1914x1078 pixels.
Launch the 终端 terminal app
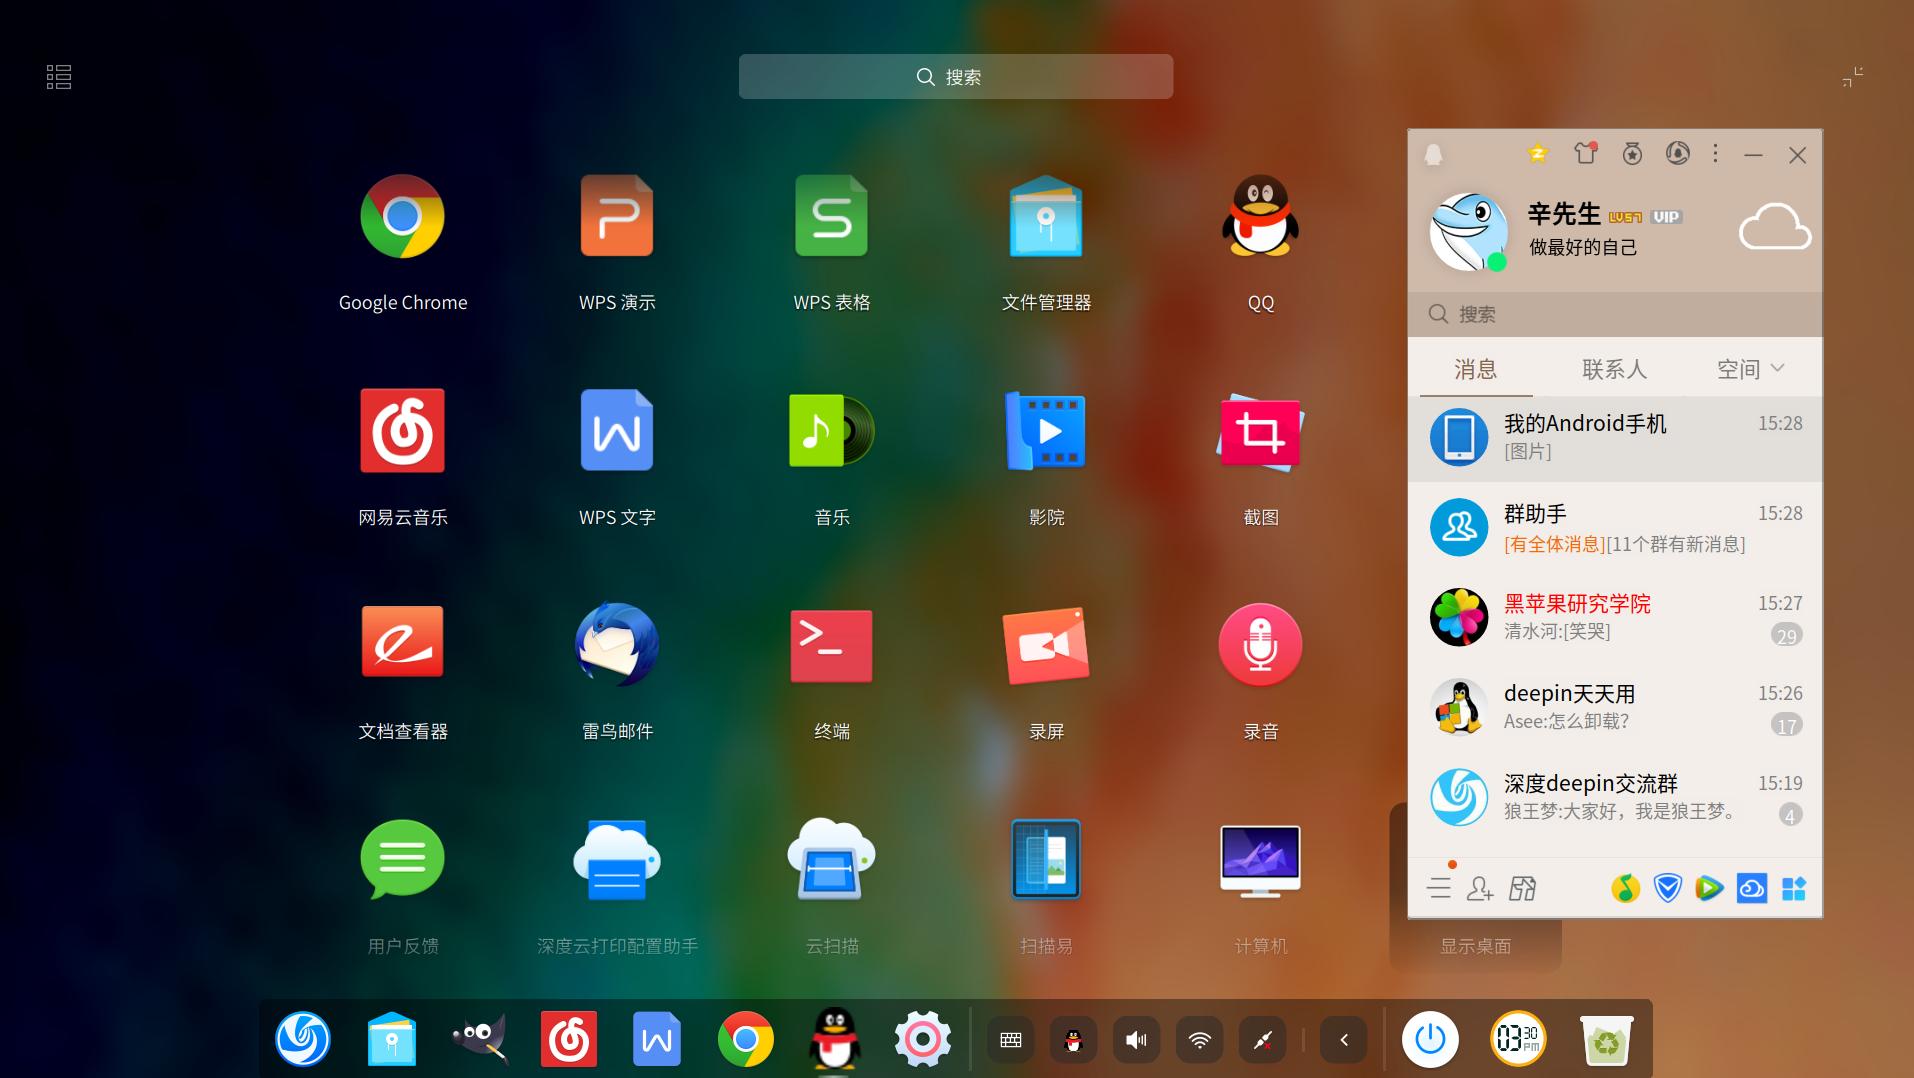coord(831,646)
